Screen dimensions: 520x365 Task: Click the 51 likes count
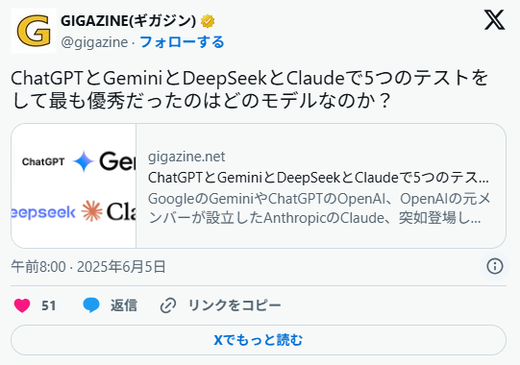click(49, 306)
